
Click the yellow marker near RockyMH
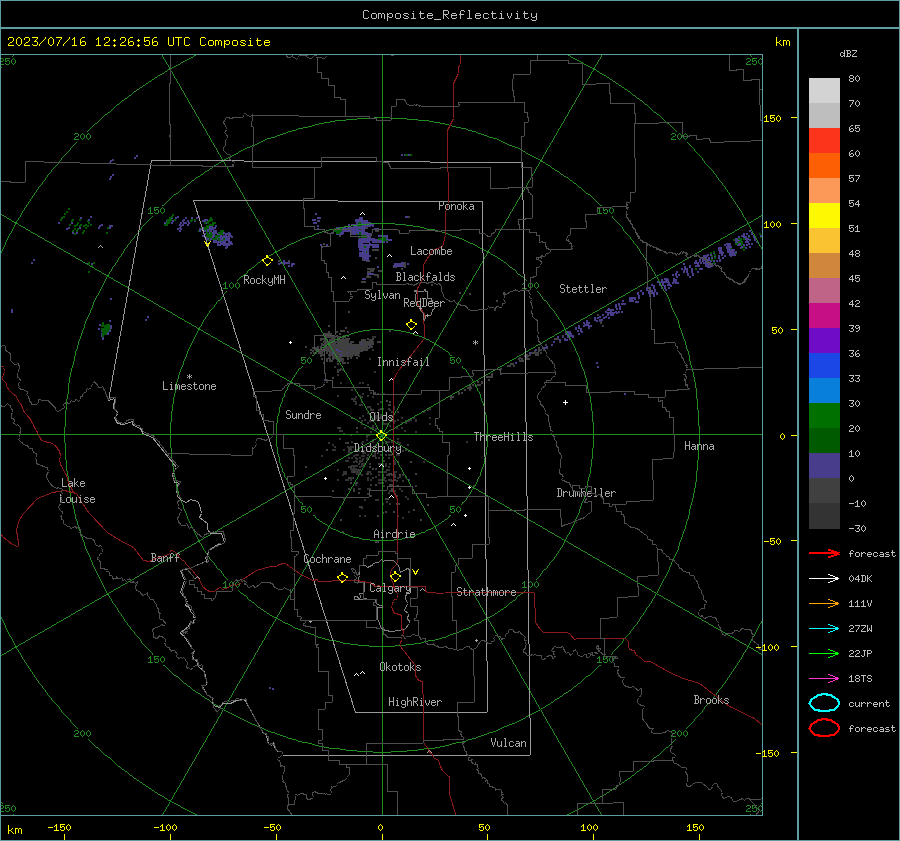pos(267,261)
